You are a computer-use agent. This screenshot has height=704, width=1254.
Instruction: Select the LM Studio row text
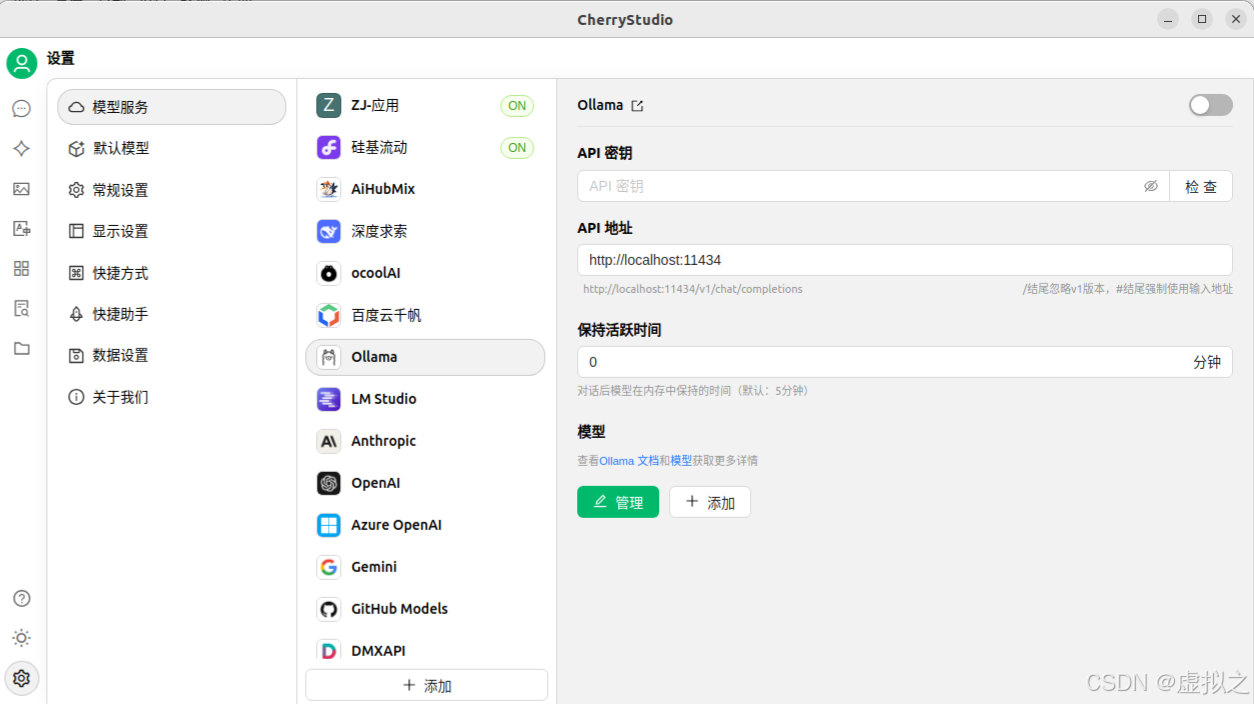pyautogui.click(x=384, y=399)
